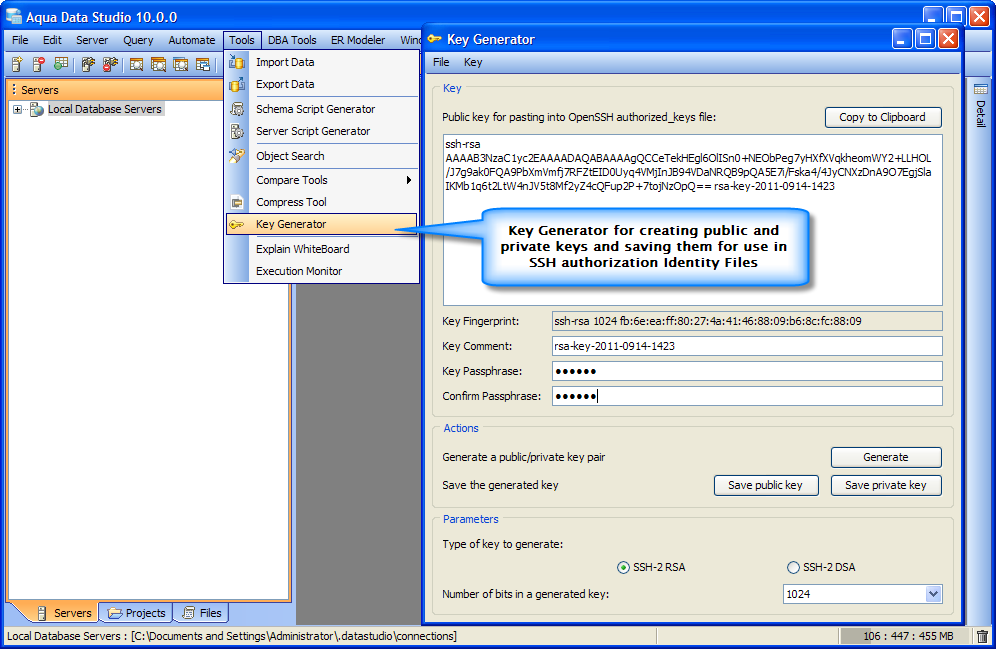The width and height of the screenshot is (996, 649).
Task: Open the Compare Tools submenu arrow
Action: (x=409, y=180)
